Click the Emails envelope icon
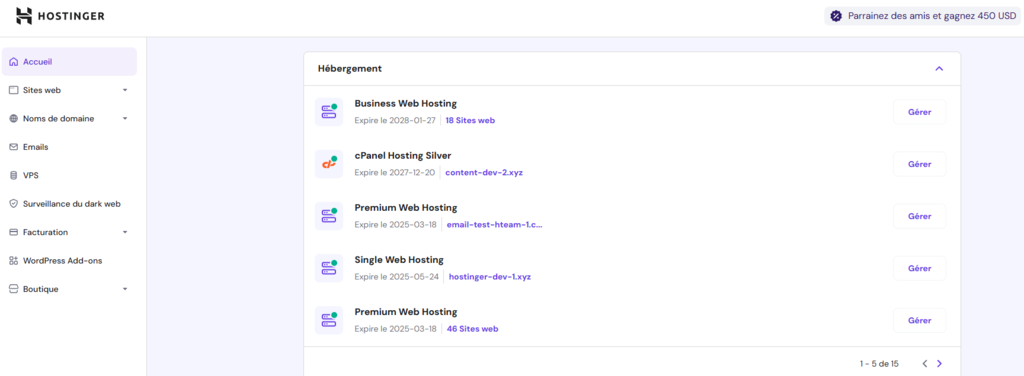The height and width of the screenshot is (376, 1024). coord(14,147)
